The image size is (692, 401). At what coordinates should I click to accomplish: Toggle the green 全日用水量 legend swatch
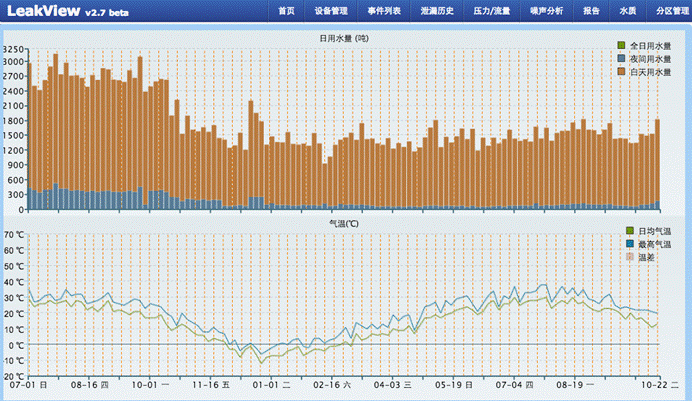click(621, 45)
